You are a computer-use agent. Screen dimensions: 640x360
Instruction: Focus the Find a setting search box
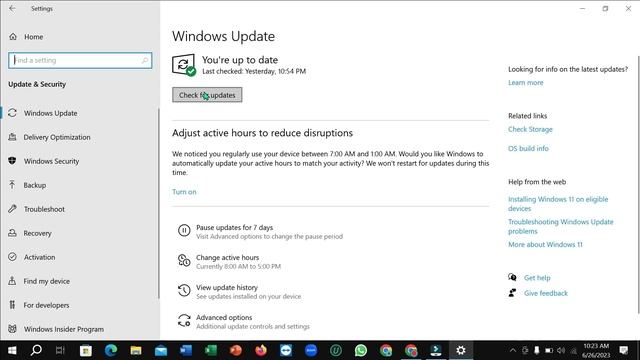pyautogui.click(x=80, y=60)
